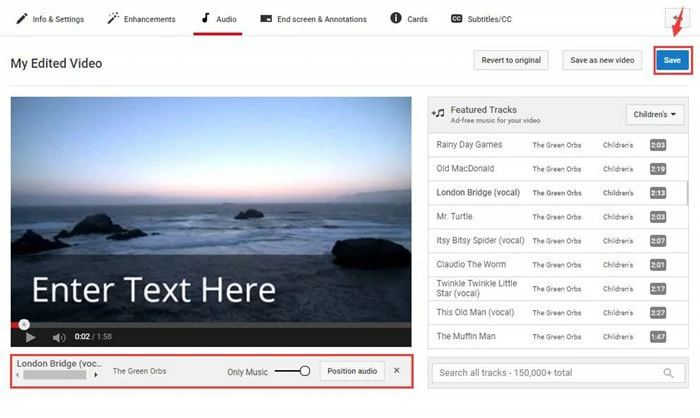The width and height of the screenshot is (700, 418).
Task: Play the video preview
Action: [x=30, y=337]
